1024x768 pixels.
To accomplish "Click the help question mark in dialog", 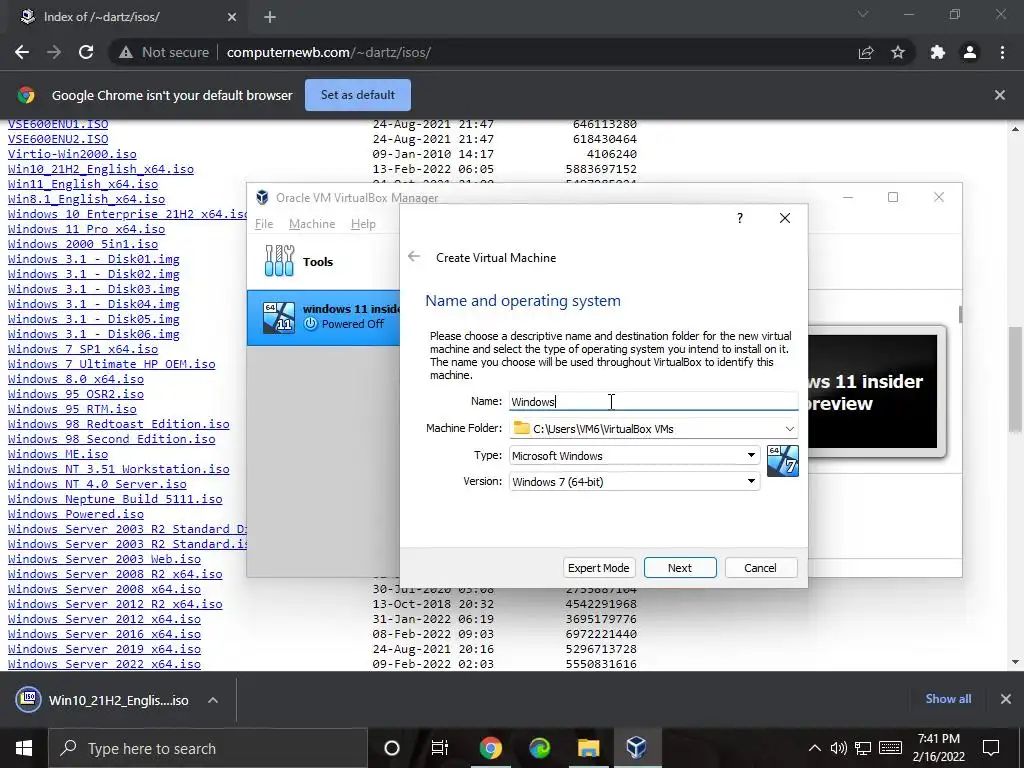I will 739,218.
